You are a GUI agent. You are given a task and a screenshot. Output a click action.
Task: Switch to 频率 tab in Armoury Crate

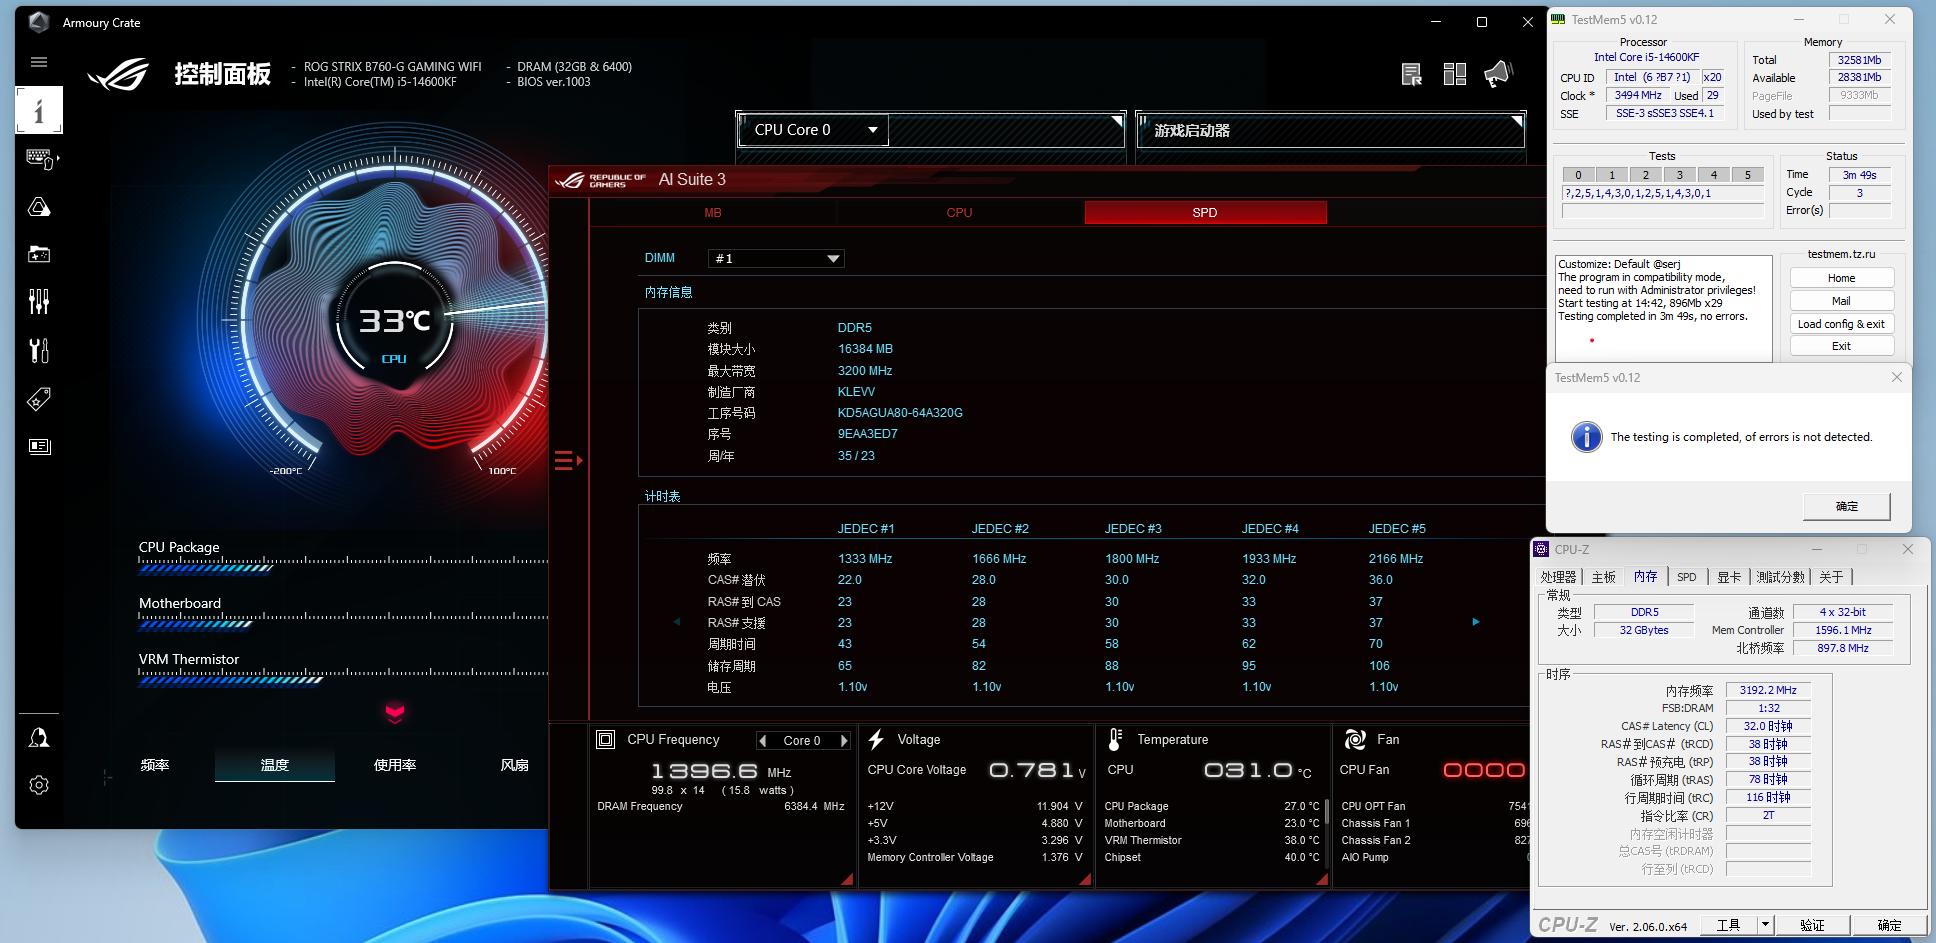(155, 765)
